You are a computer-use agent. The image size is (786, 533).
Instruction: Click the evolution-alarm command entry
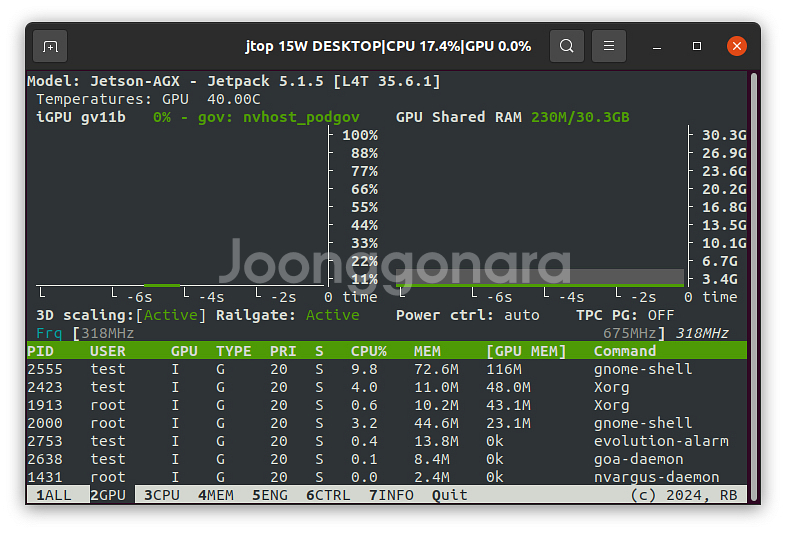[661, 441]
